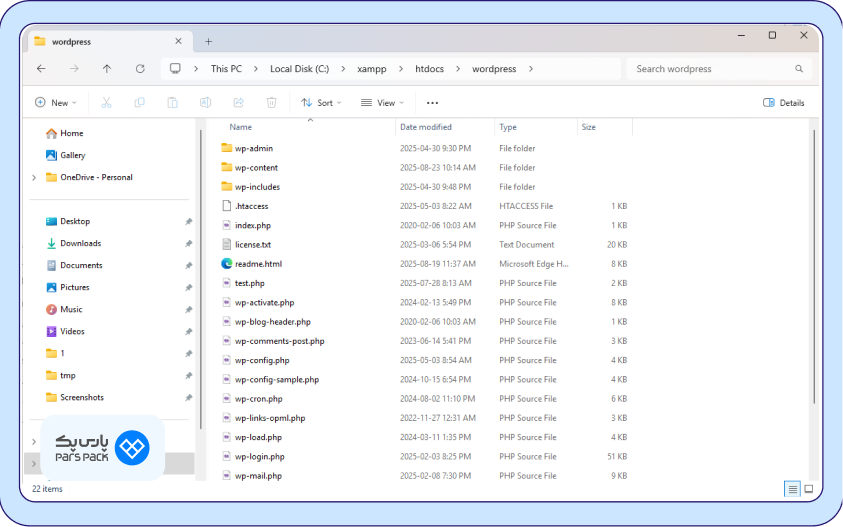Click the PC monitor icon in address bar
This screenshot has height=527, width=843.
(x=175, y=69)
